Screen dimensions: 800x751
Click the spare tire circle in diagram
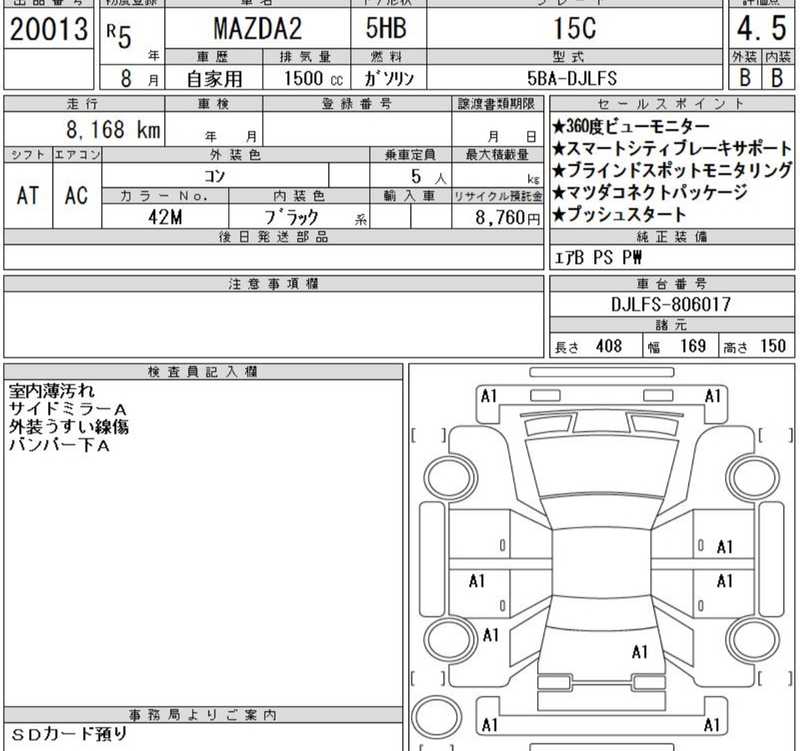coord(437,716)
